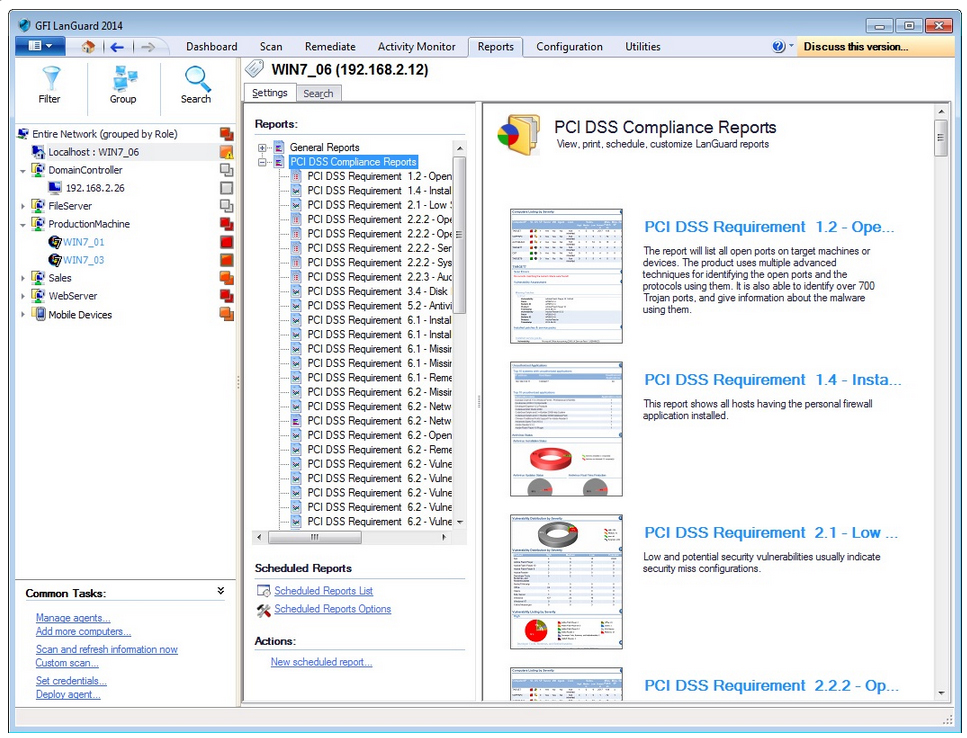Click the 192.168.2.26 status icon
This screenshot has width=967, height=738.
226,188
